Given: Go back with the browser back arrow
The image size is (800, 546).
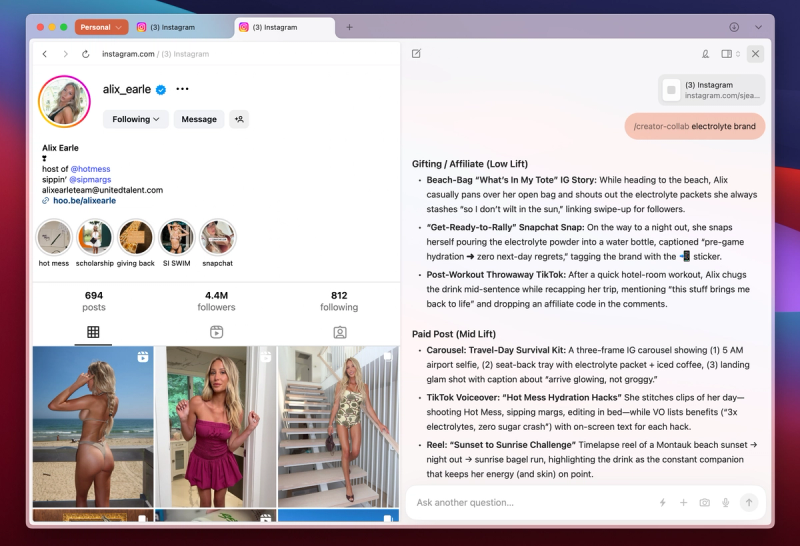Looking at the screenshot, I should pyautogui.click(x=45, y=54).
